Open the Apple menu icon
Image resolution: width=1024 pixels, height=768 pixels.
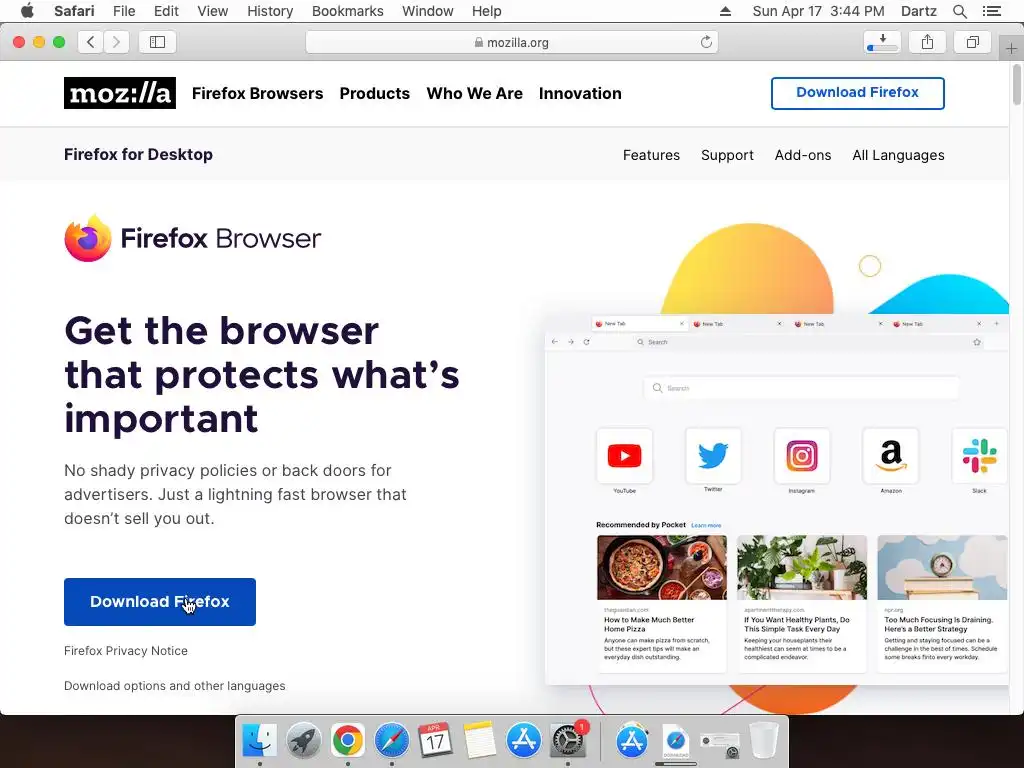pyautogui.click(x=27, y=11)
